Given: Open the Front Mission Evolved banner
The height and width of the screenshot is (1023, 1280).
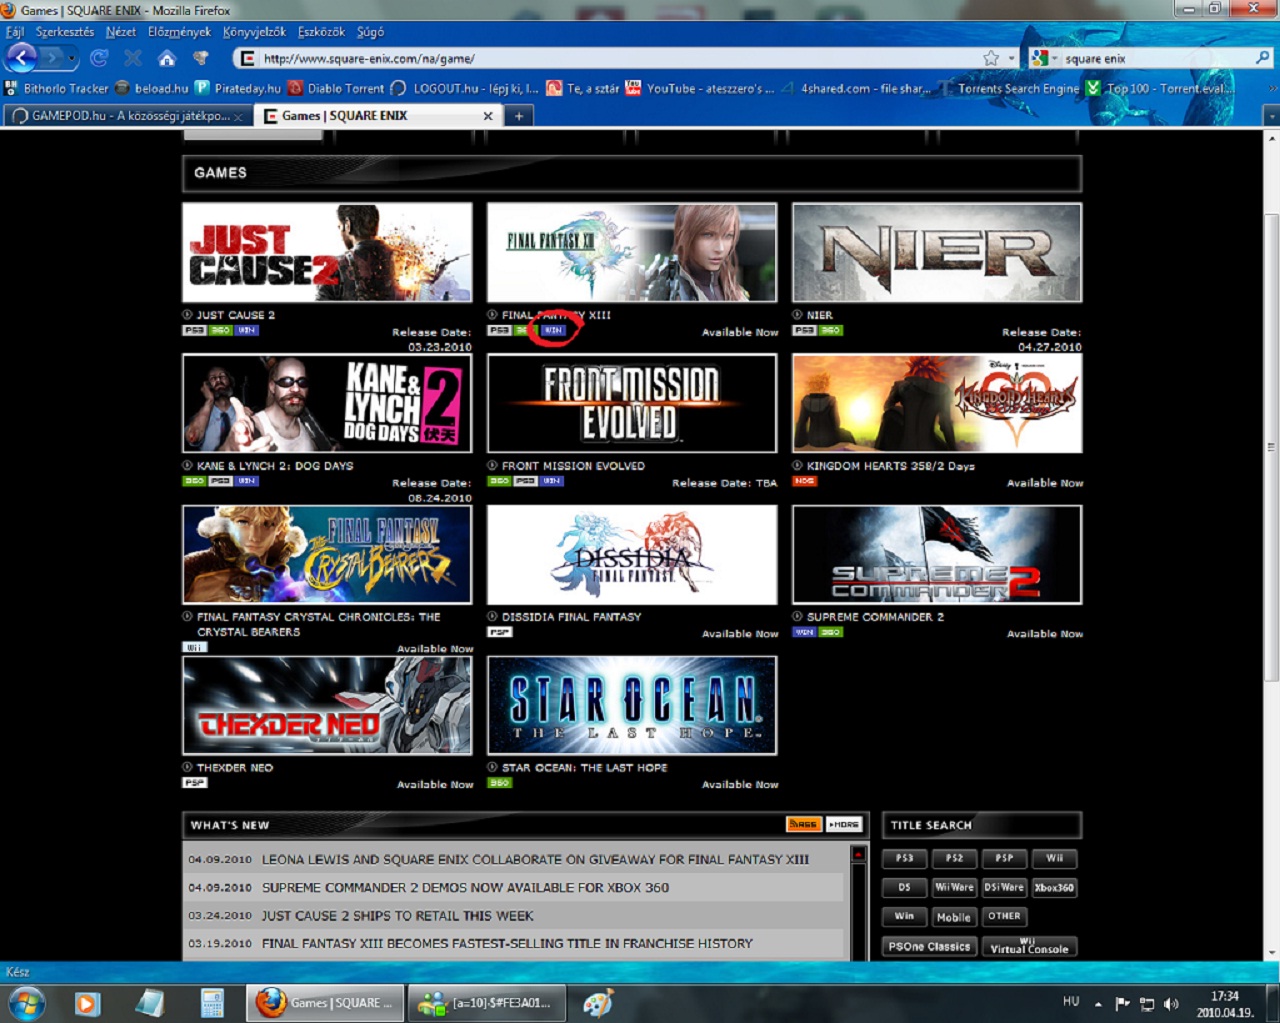Looking at the screenshot, I should pyautogui.click(x=632, y=403).
